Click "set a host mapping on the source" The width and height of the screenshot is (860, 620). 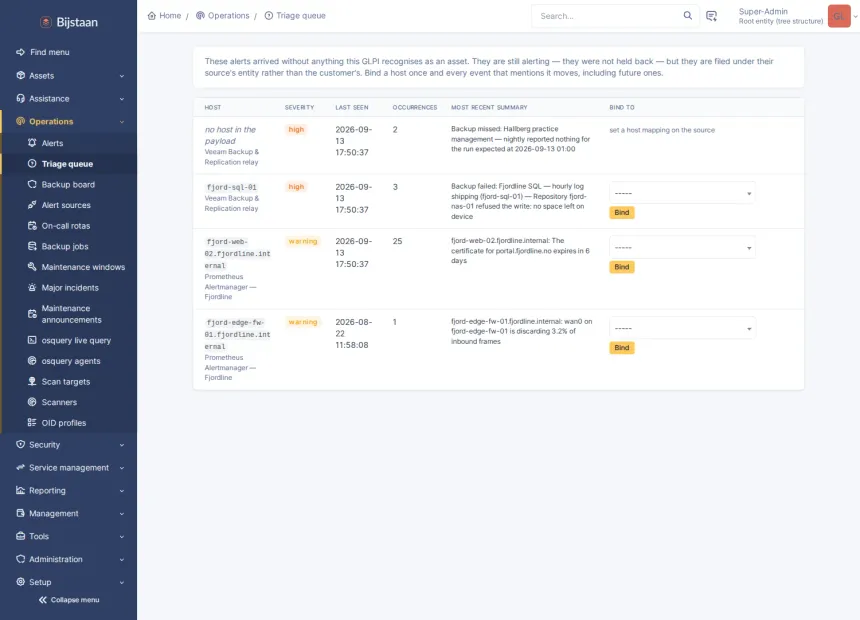coord(662,130)
